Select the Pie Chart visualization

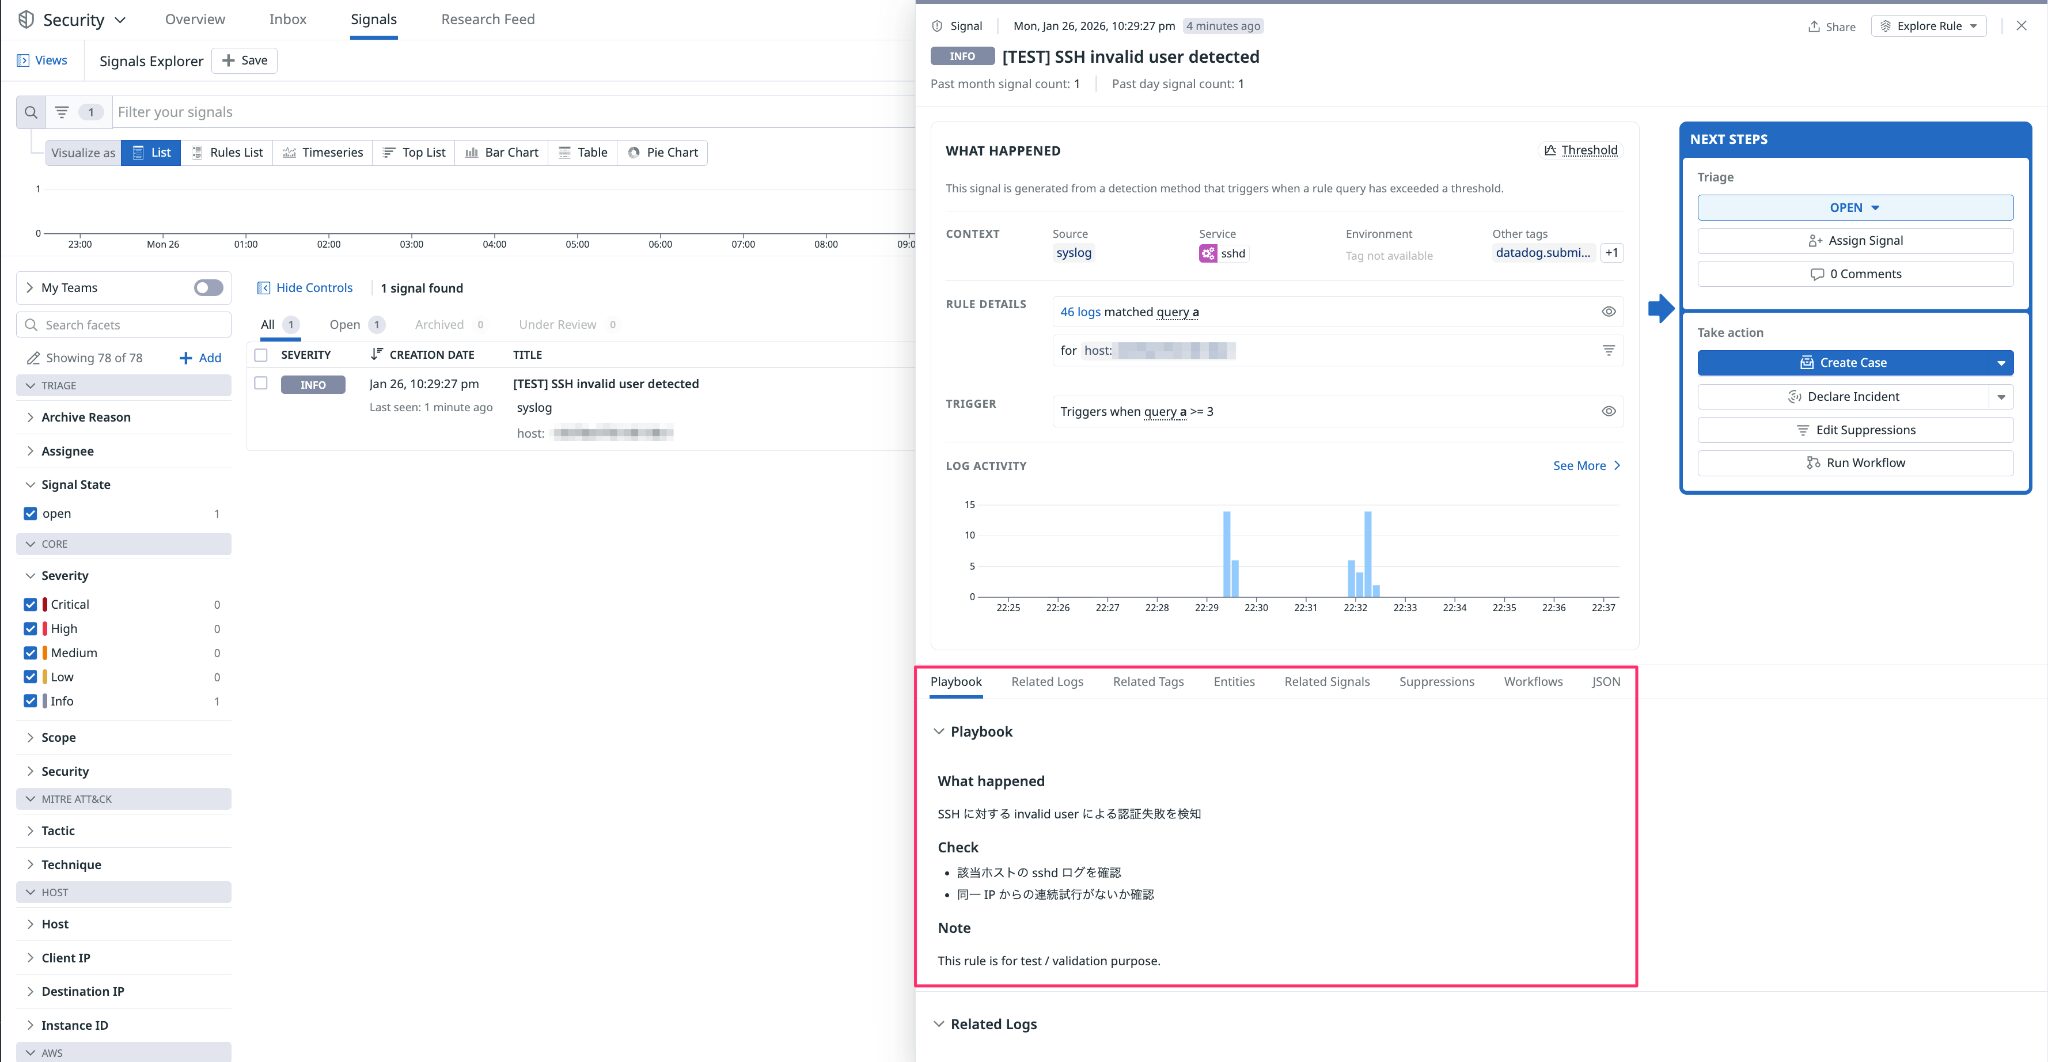point(662,153)
